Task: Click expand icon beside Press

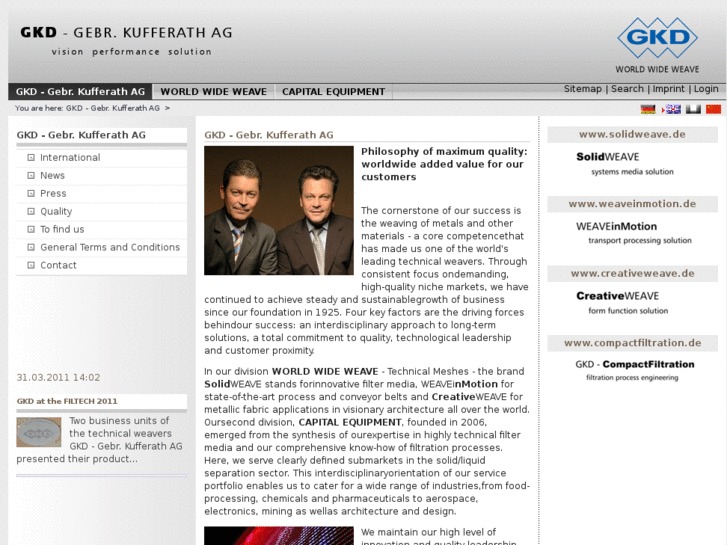Action: [x=31, y=193]
